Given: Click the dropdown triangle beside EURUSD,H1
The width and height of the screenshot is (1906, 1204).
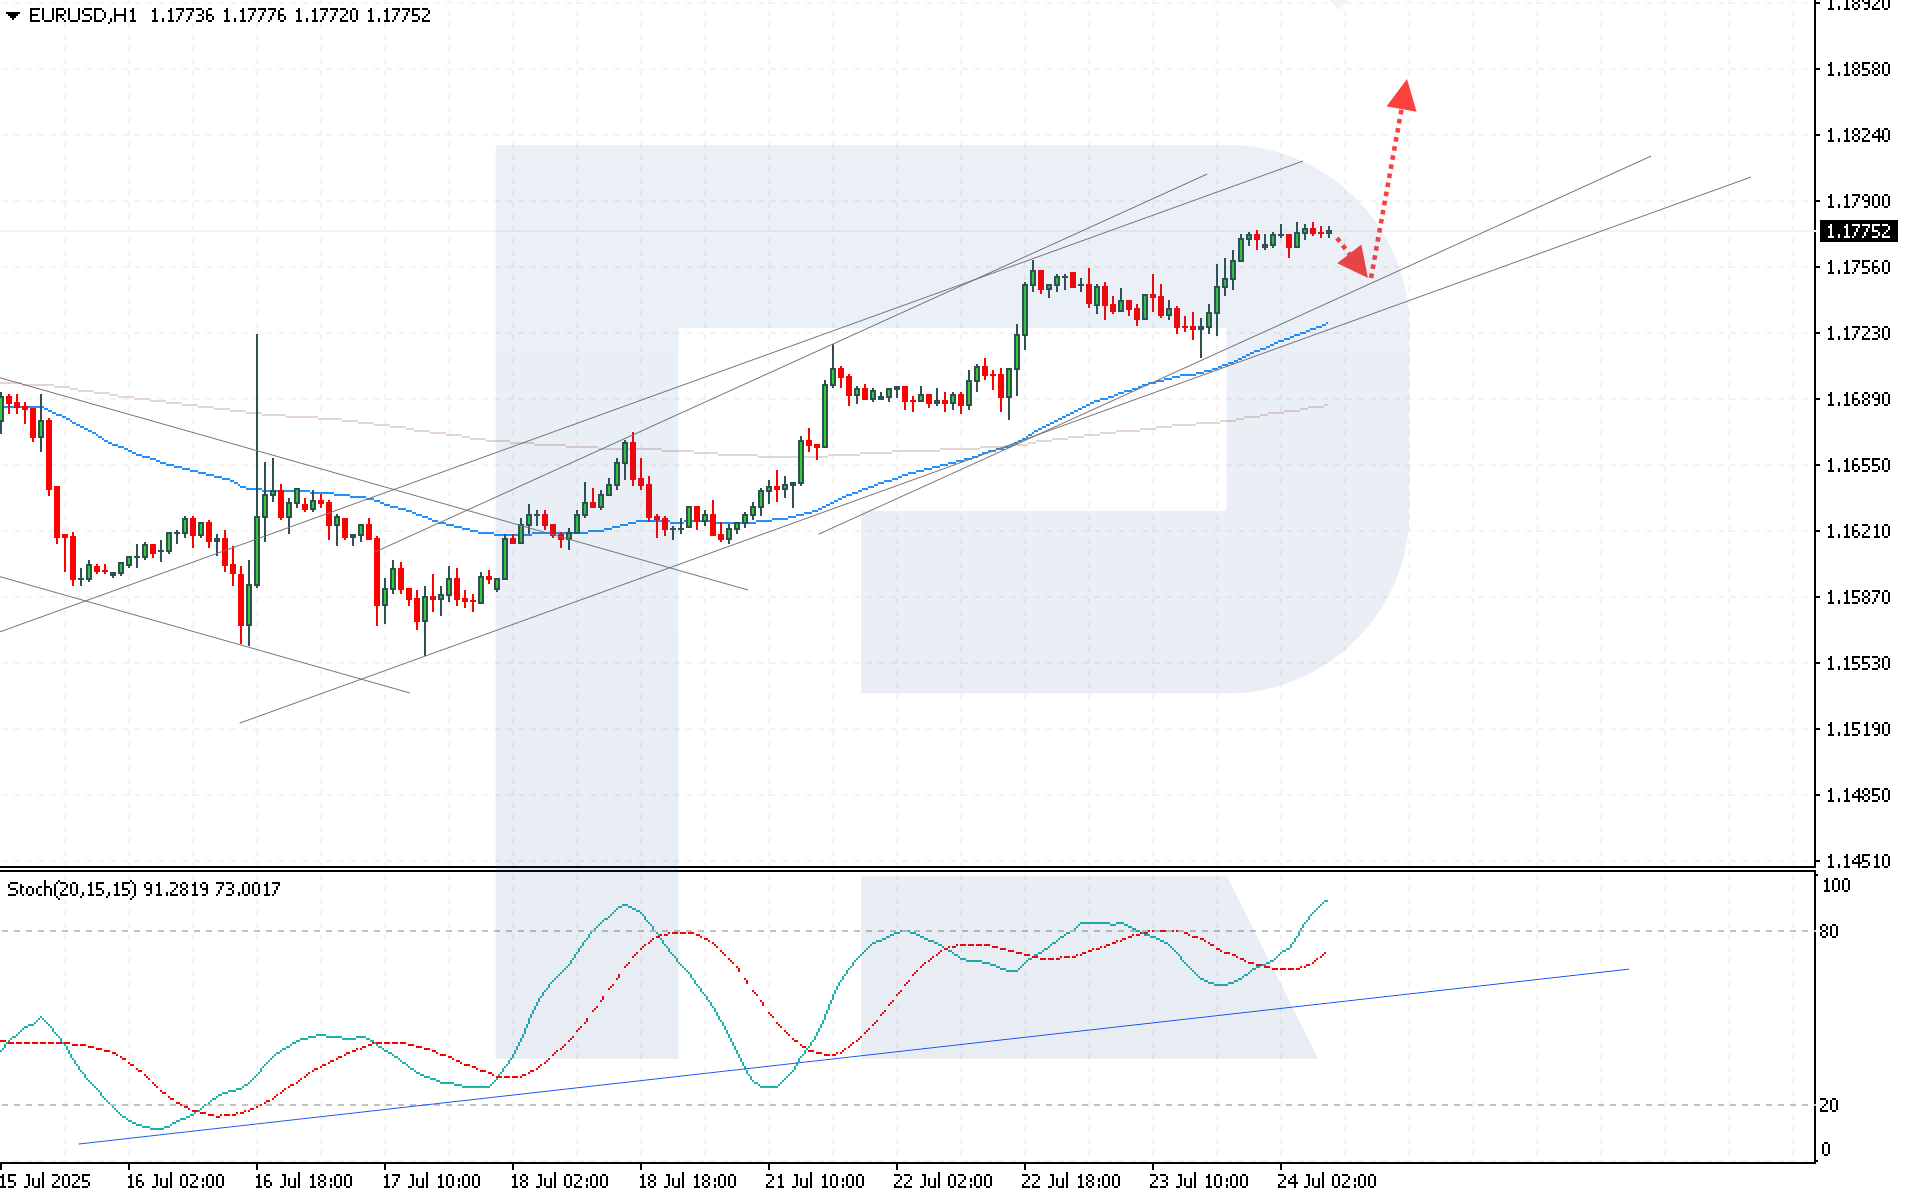Looking at the screenshot, I should 13,16.
